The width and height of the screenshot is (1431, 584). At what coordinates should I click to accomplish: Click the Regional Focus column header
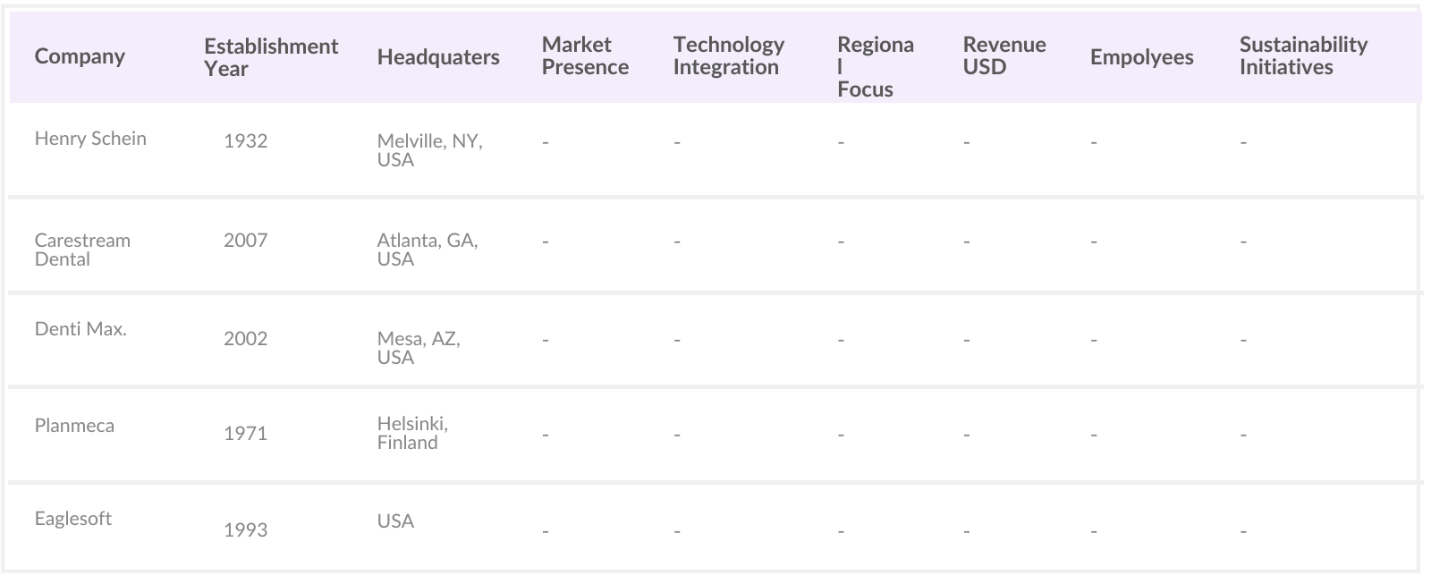[x=865, y=67]
